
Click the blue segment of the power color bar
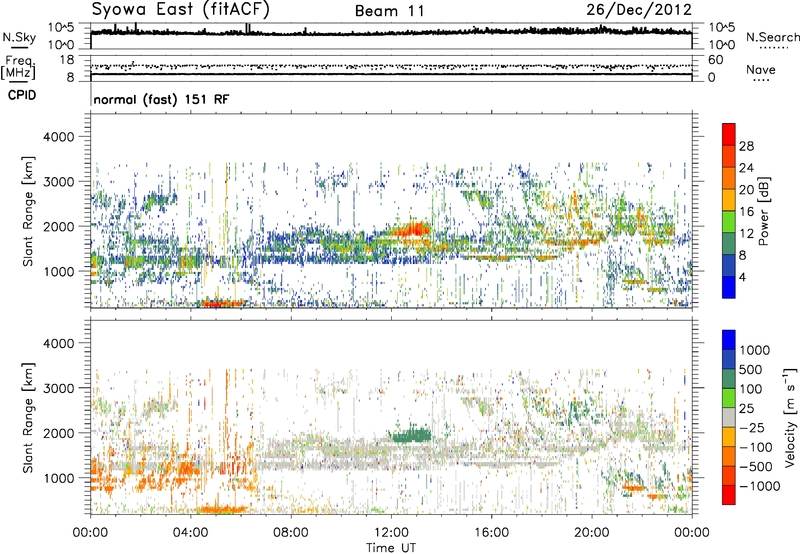tap(729, 287)
